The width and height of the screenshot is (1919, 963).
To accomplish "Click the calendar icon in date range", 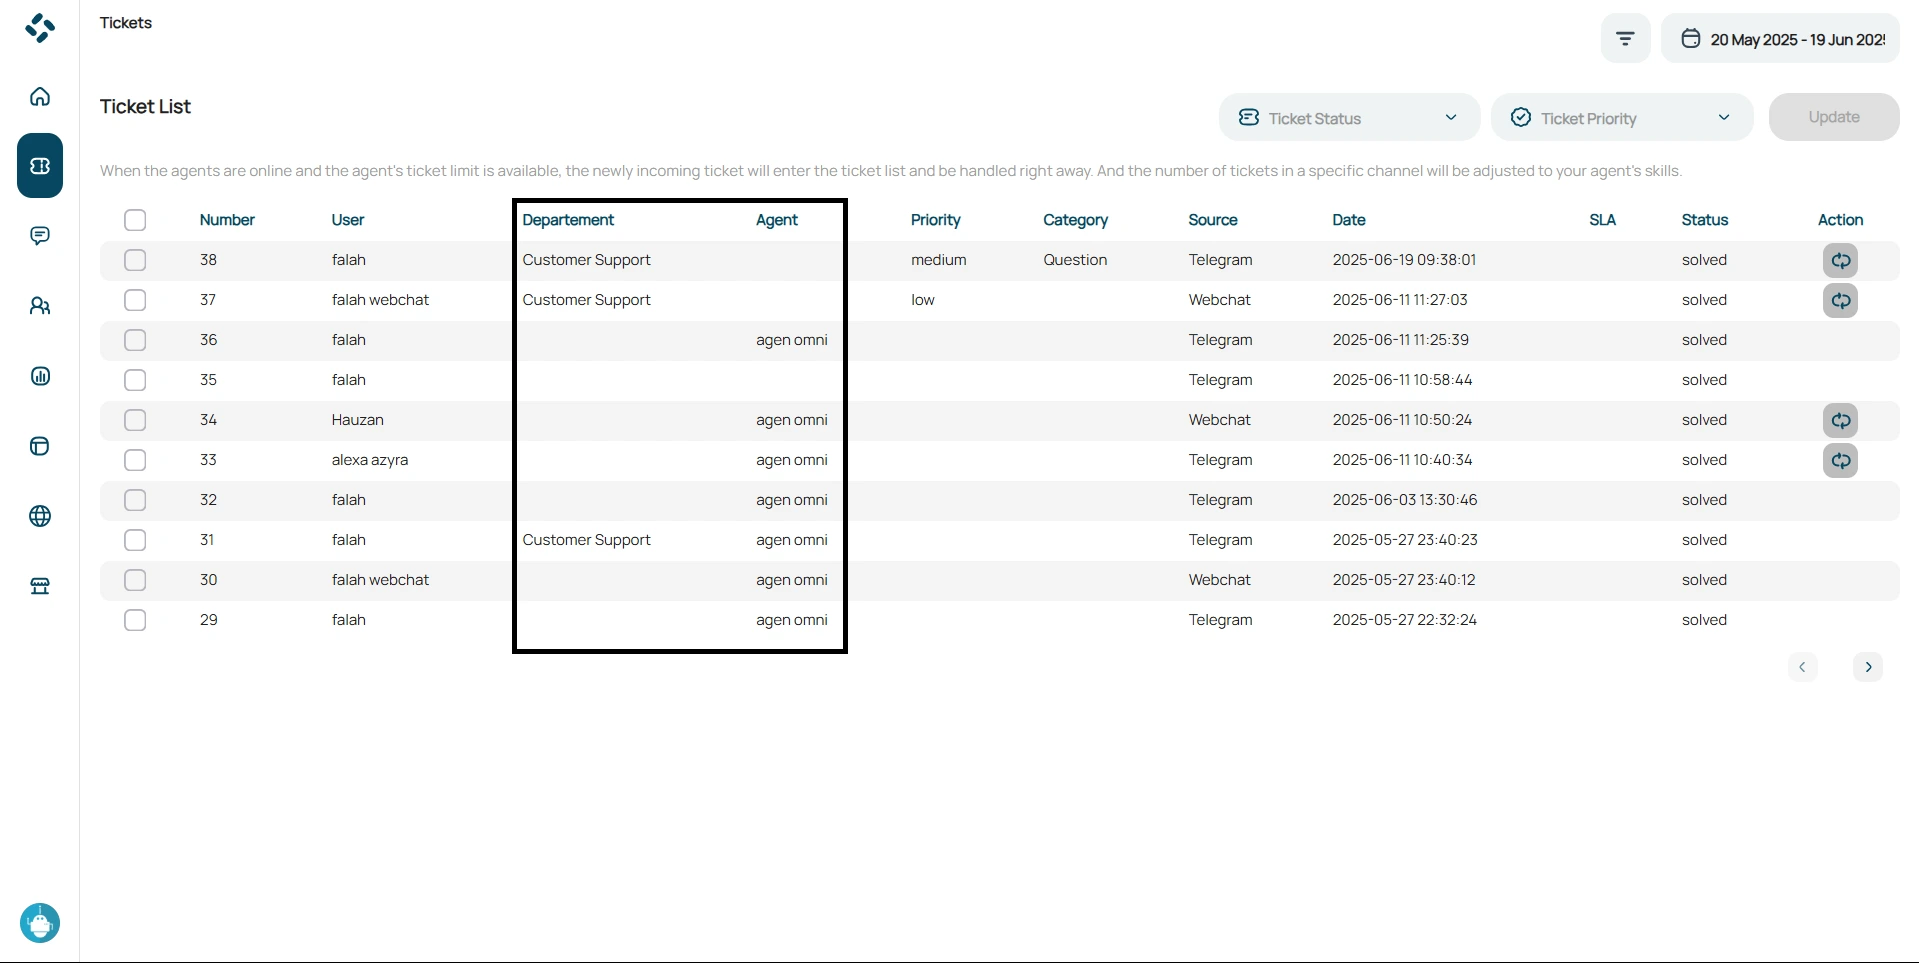I will [1691, 39].
